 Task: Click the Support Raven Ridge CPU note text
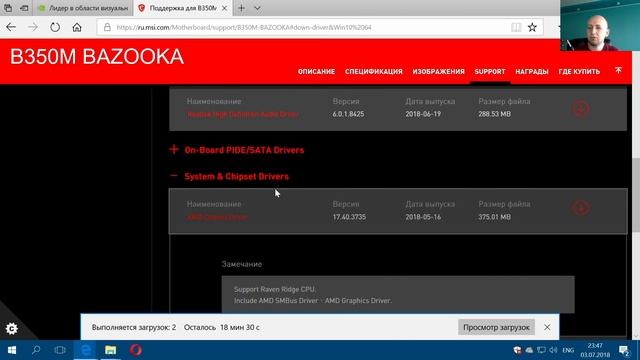point(275,289)
